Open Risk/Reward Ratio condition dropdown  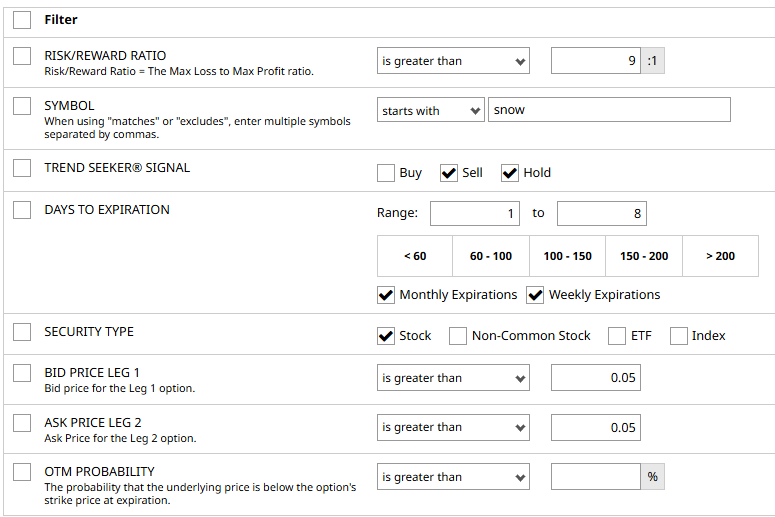tap(453, 61)
